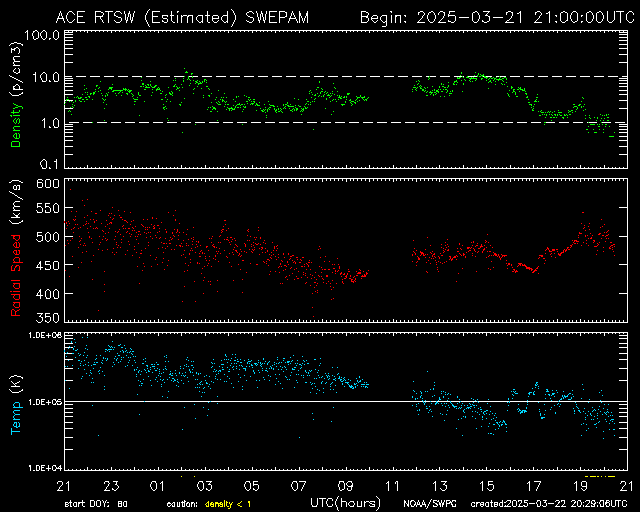Click the 400 speed tick label
Screen dimensions: 640x512
(x=48, y=294)
